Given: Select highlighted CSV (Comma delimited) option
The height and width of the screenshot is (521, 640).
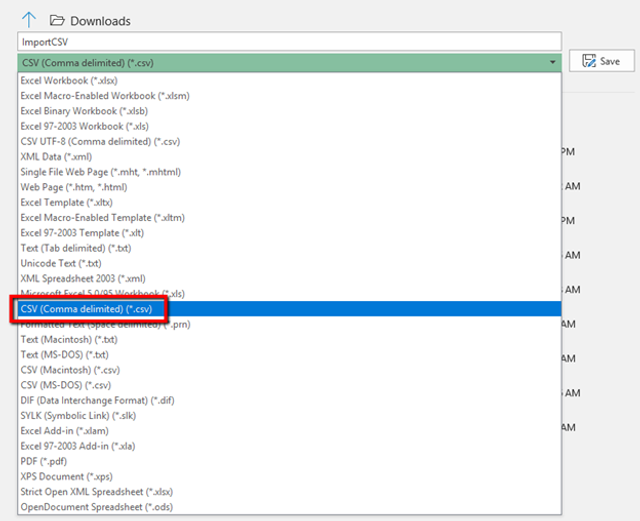Looking at the screenshot, I should (x=289, y=309).
